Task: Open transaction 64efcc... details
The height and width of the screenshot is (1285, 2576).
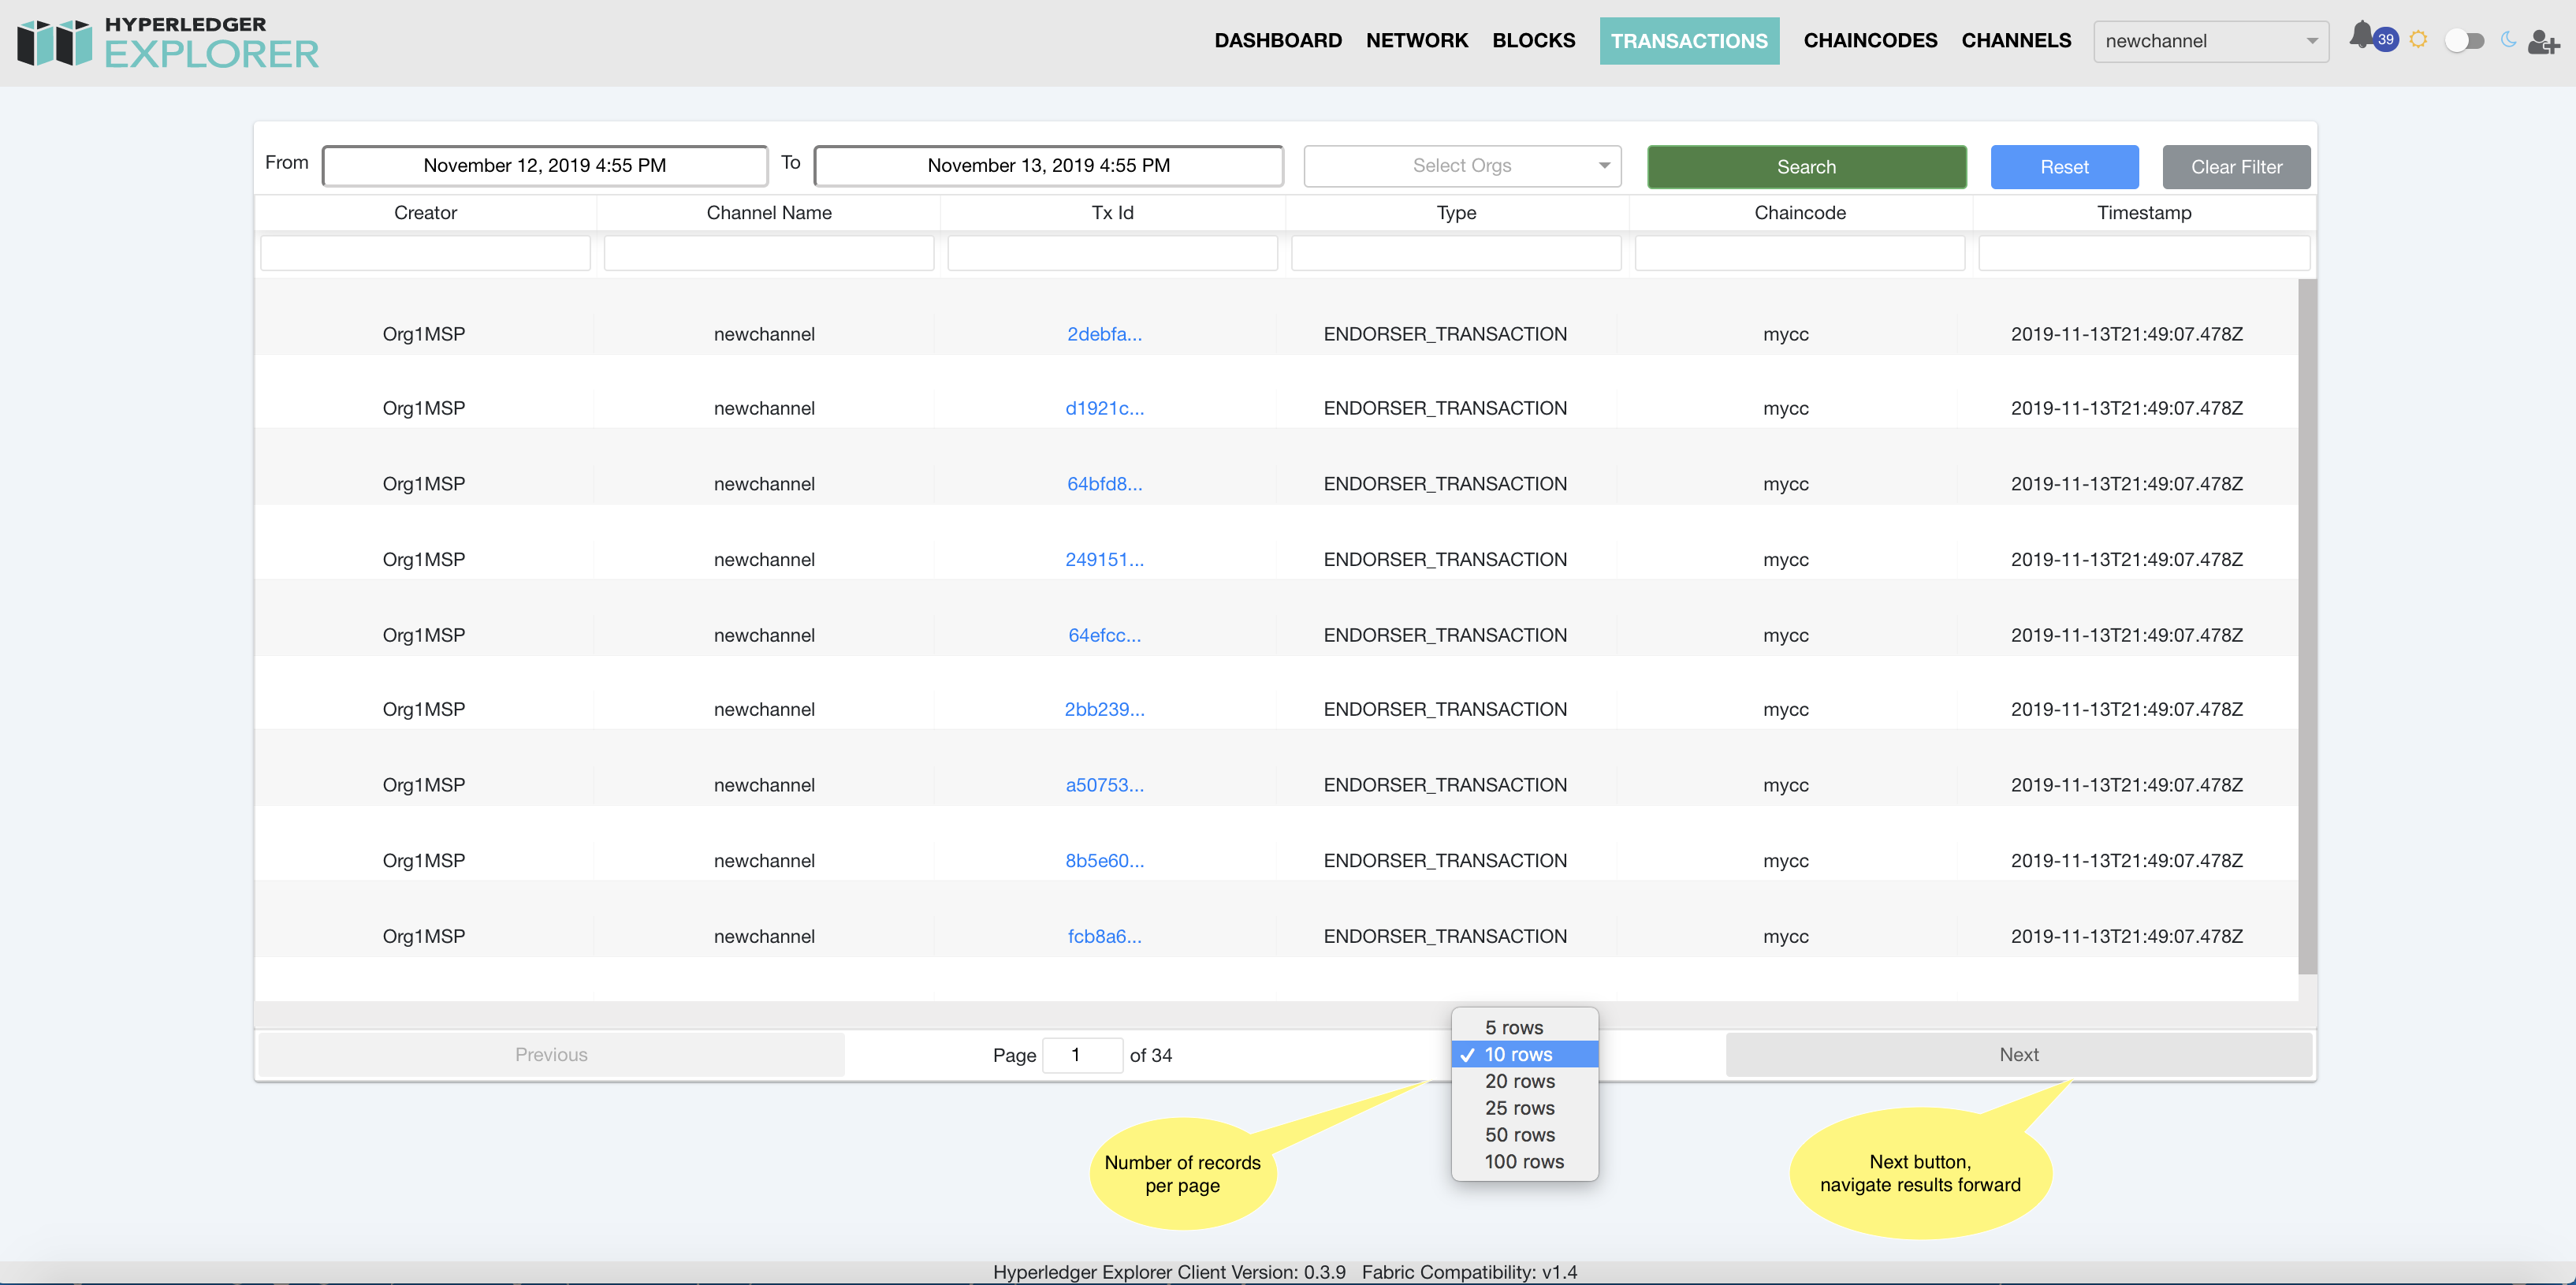Action: [1104, 635]
